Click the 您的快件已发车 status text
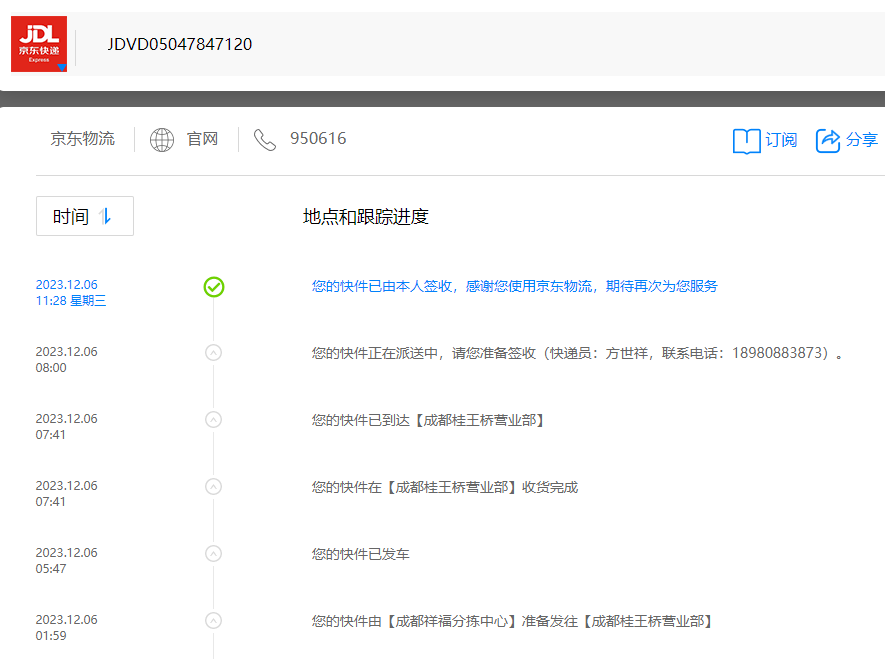885x659 pixels. click(x=361, y=554)
